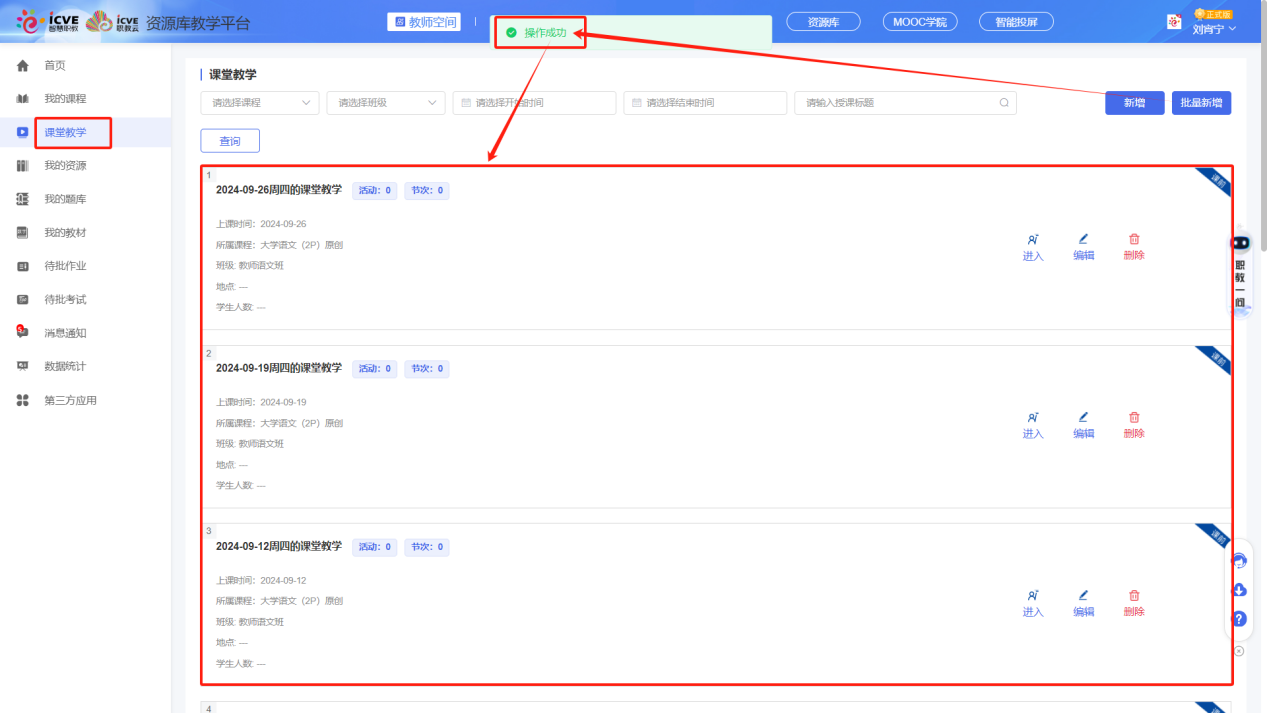The image size is (1267, 713).
Task: Click the 我的题库 sidebar icon
Action: (23, 199)
